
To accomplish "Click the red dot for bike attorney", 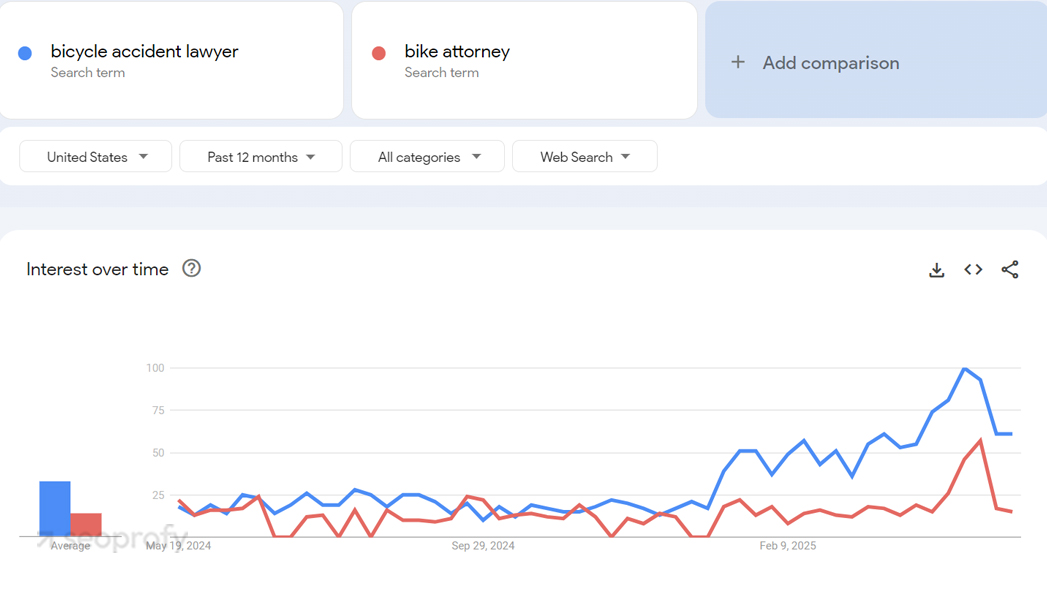I will (379, 53).
